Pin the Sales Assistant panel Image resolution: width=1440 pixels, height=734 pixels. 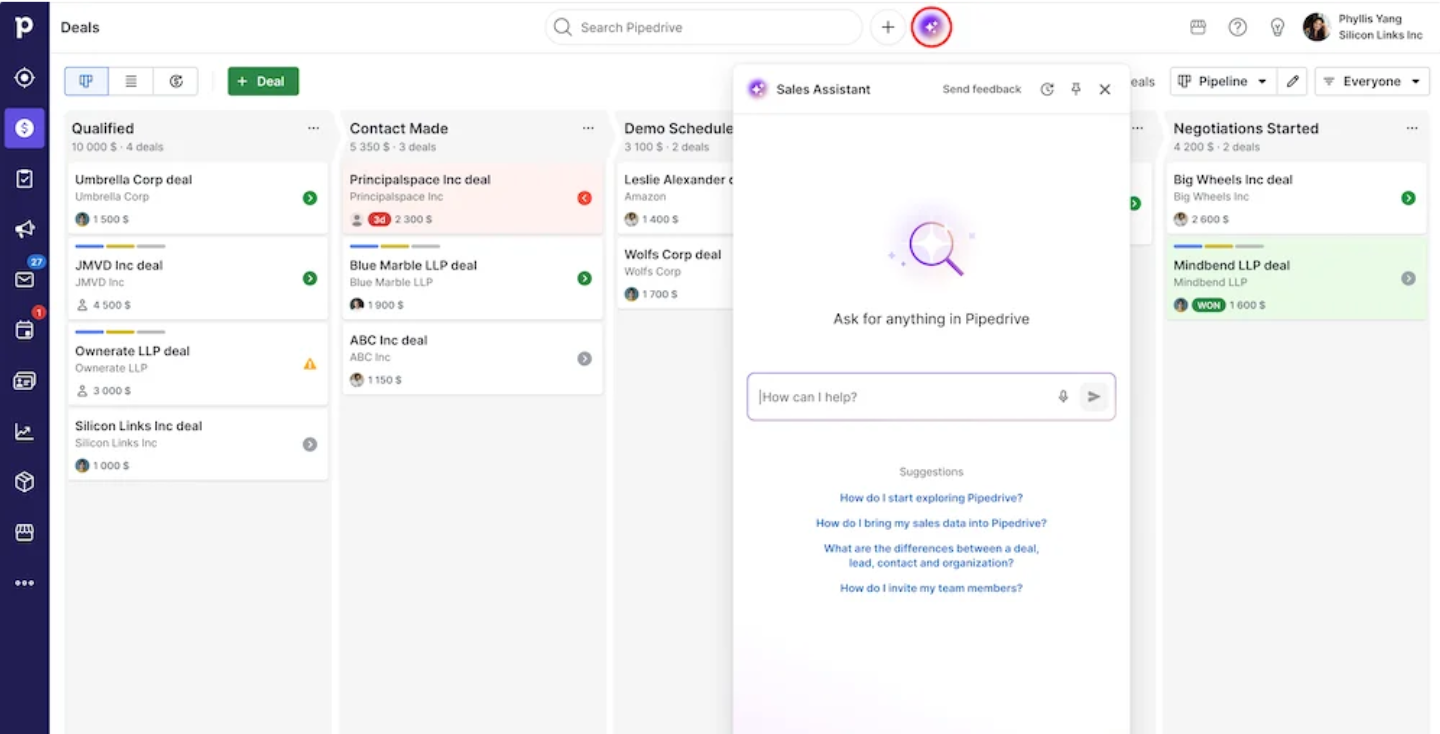coord(1076,89)
